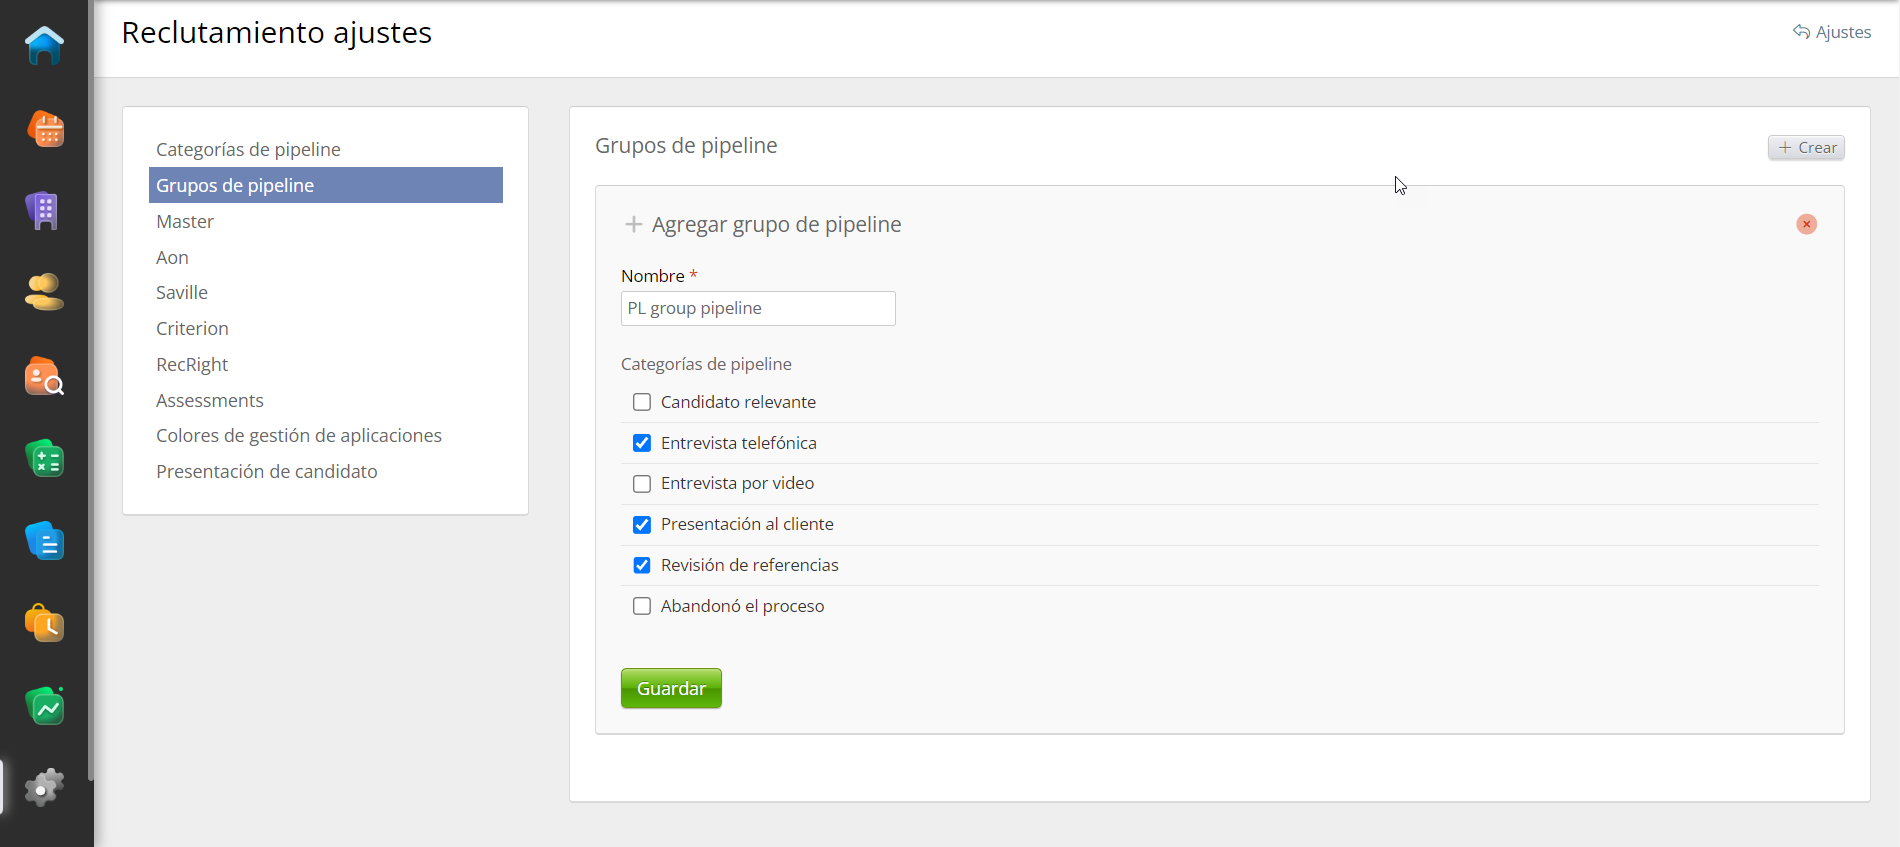1900x847 pixels.
Task: Click the green Guardar button
Action: 671,688
